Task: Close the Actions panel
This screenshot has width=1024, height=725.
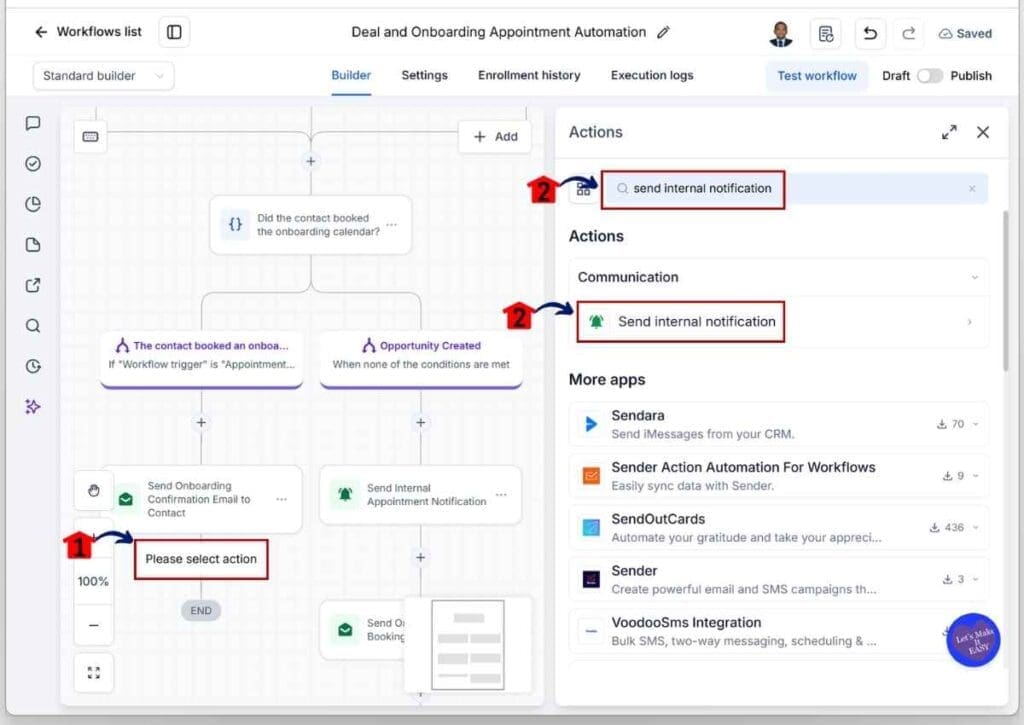Action: [x=983, y=133]
